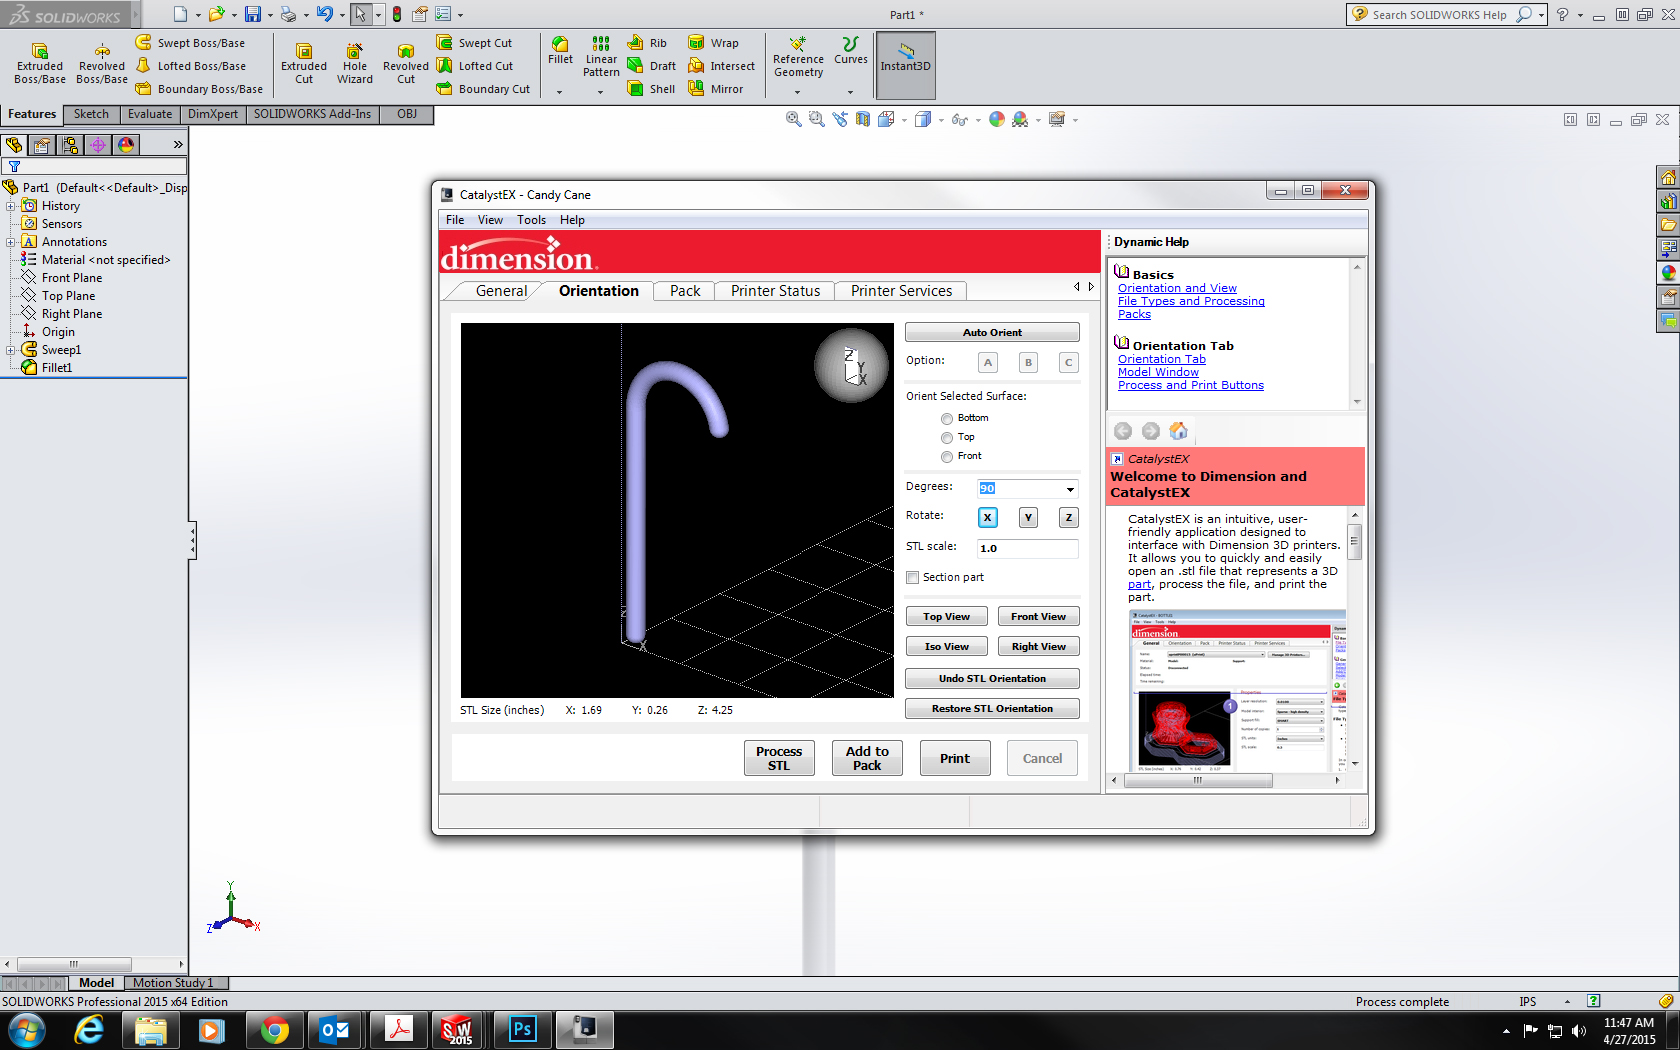The height and width of the screenshot is (1050, 1680).
Task: Choose the Swept Cut feature
Action: [475, 43]
